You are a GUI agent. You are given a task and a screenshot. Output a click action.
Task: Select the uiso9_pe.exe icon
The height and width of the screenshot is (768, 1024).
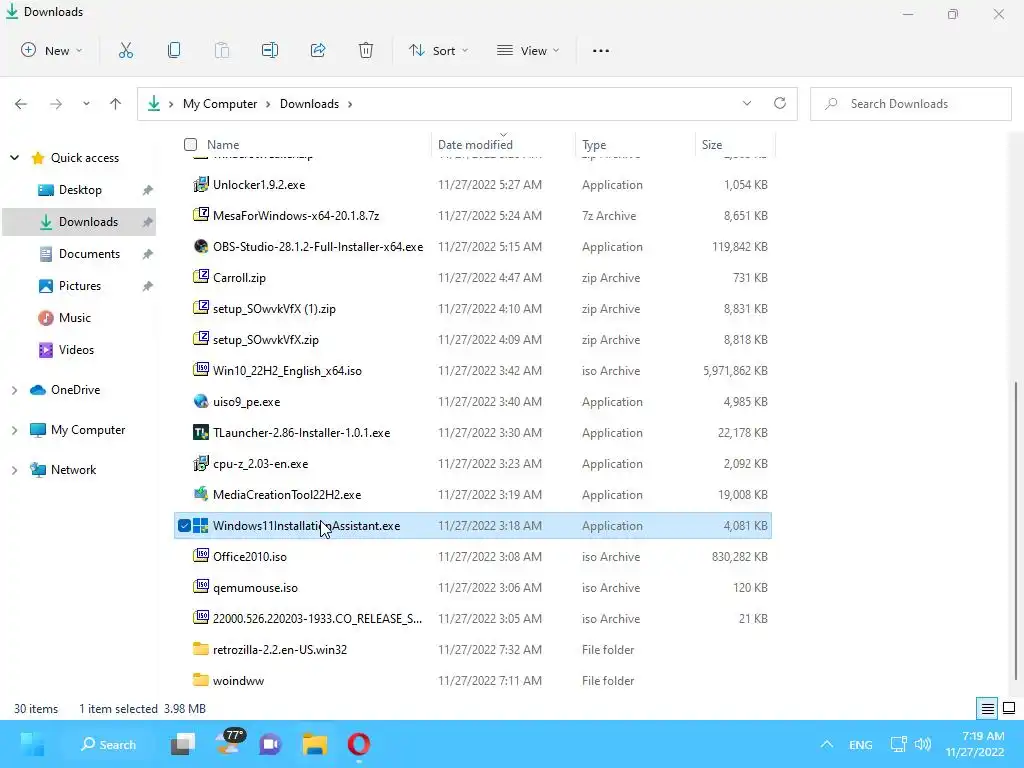click(201, 401)
